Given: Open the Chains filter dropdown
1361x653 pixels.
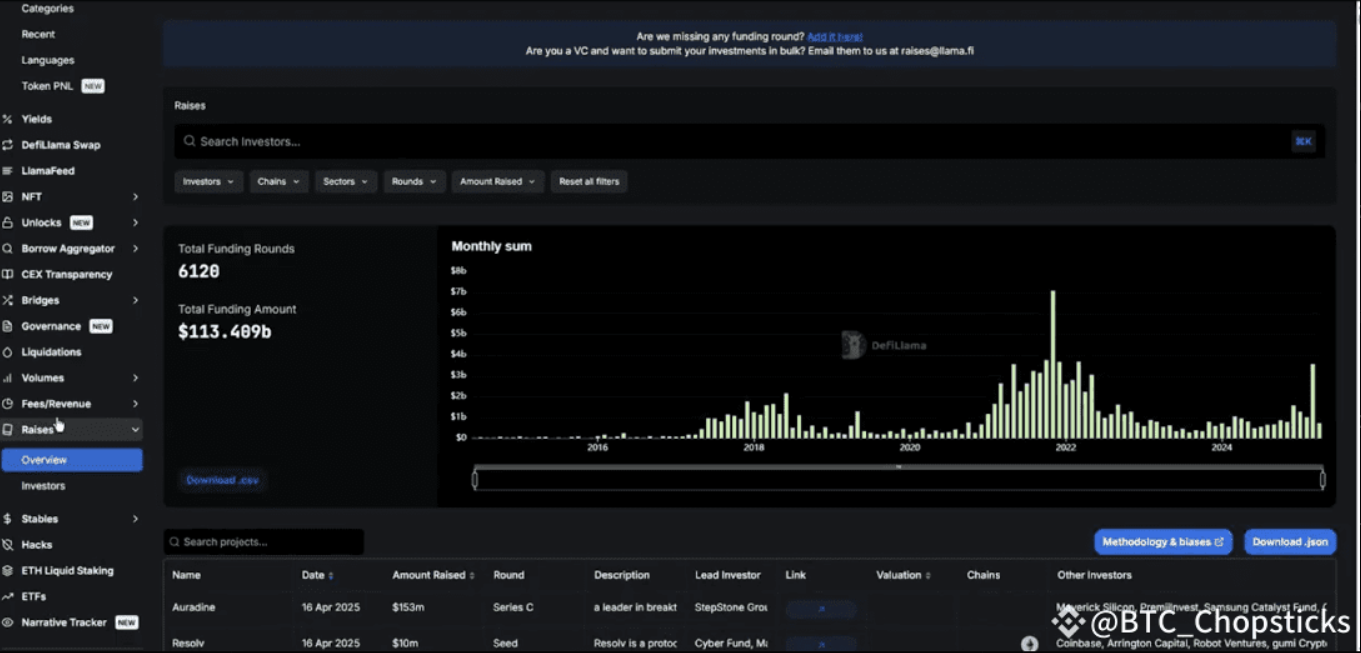Looking at the screenshot, I should 279,182.
